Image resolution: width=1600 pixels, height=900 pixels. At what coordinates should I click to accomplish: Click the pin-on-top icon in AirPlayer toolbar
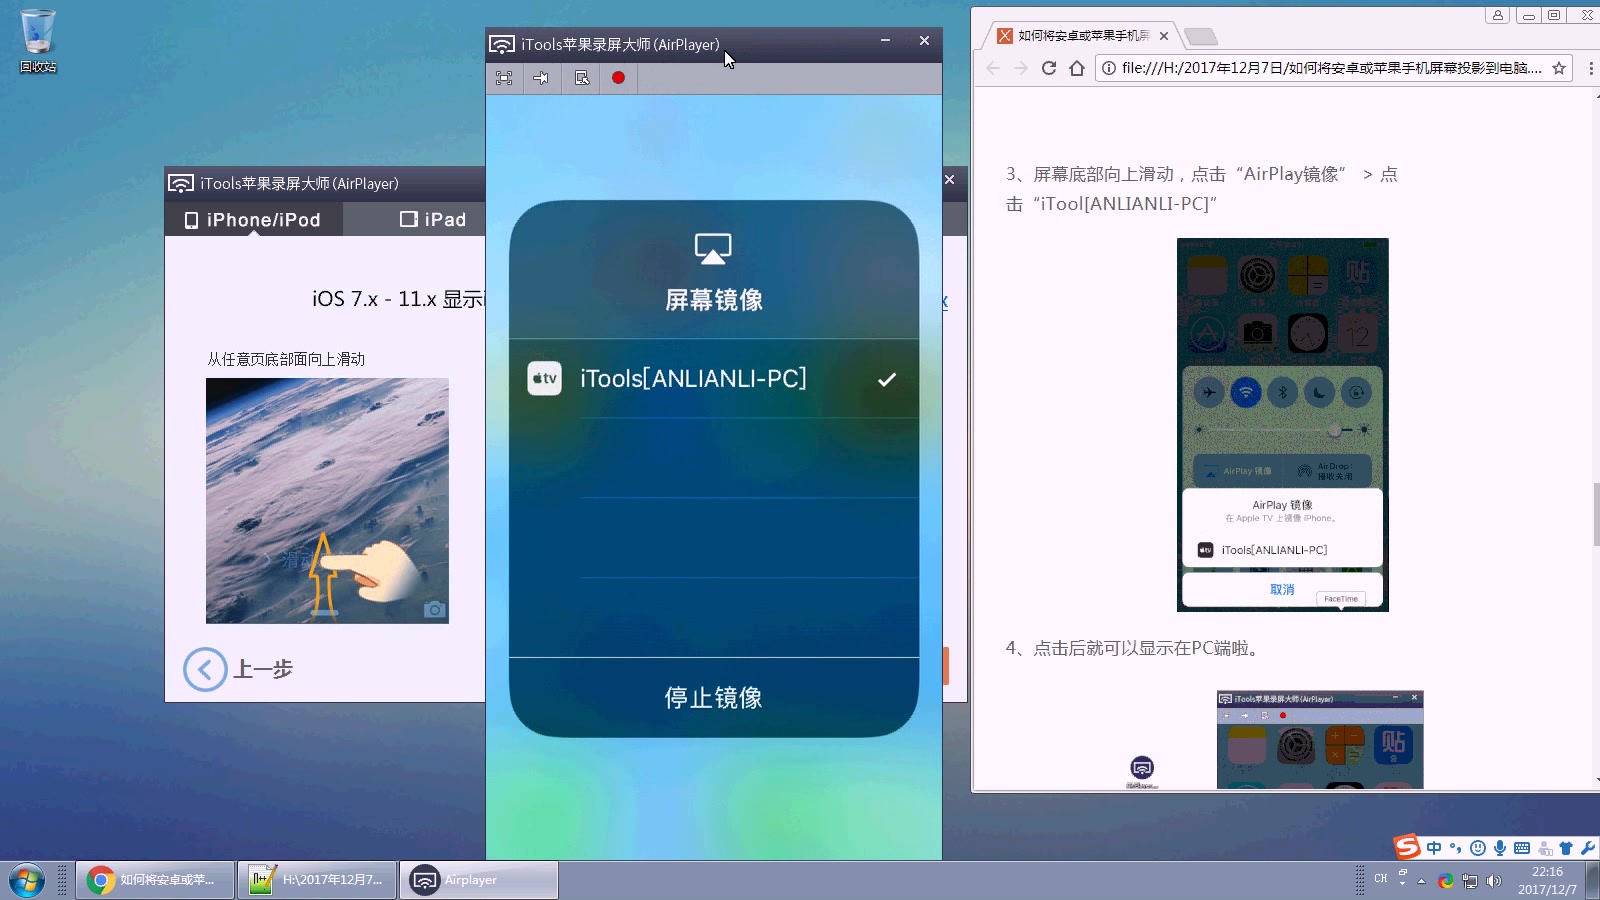coord(541,78)
